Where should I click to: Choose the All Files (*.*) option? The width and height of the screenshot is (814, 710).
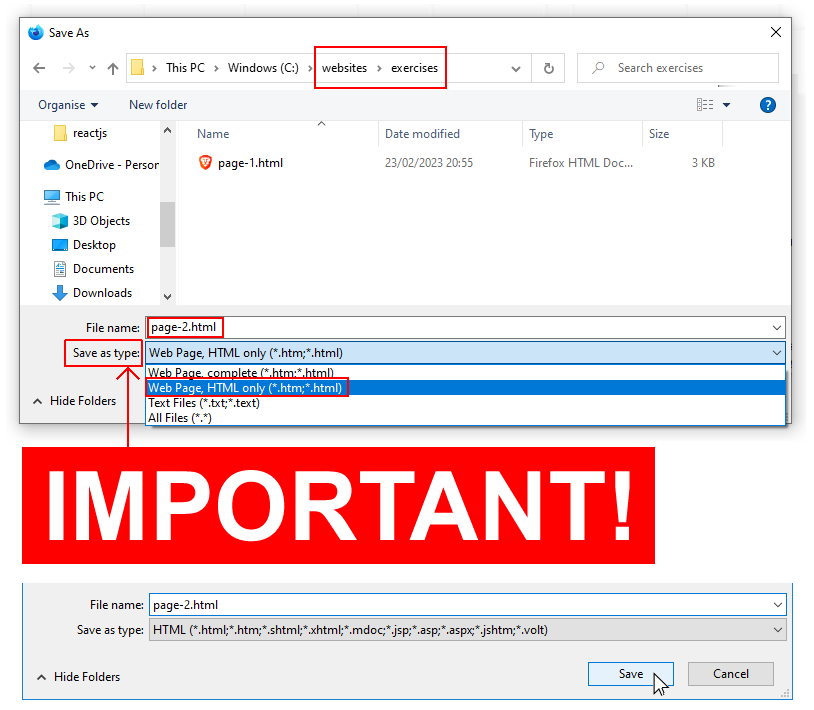[180, 418]
